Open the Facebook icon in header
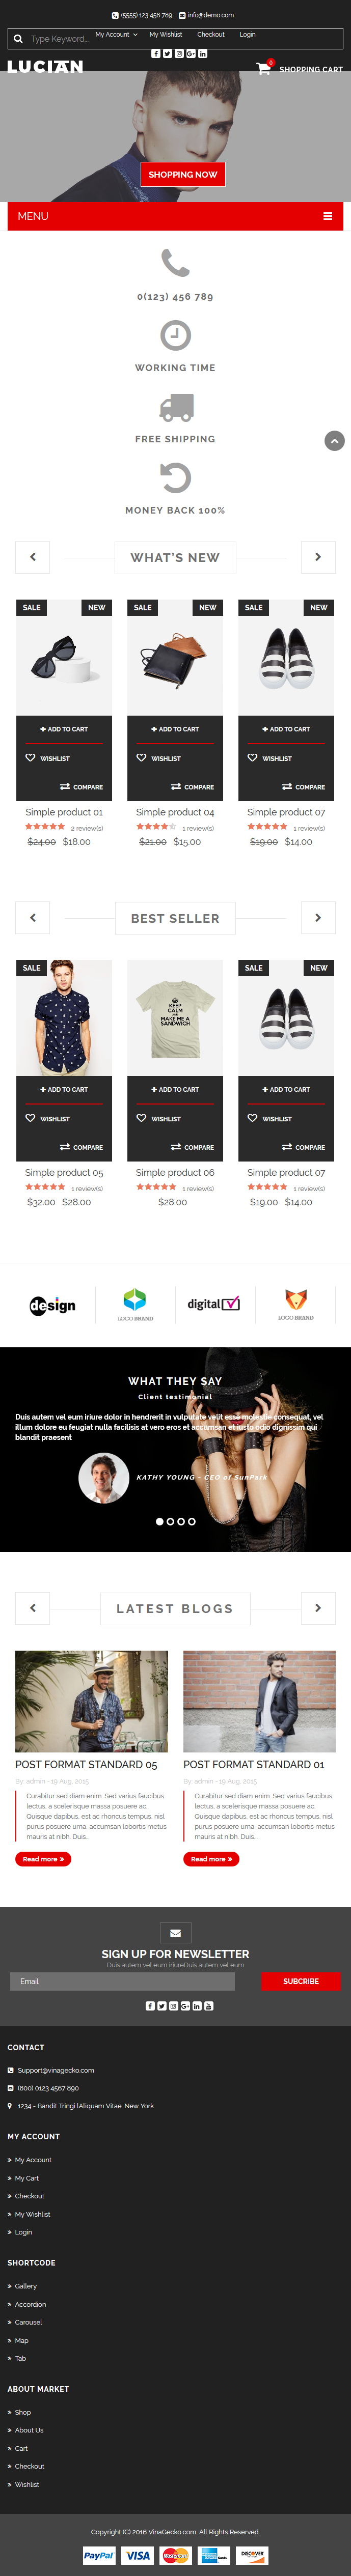Viewport: 351px width, 2576px height. (155, 54)
